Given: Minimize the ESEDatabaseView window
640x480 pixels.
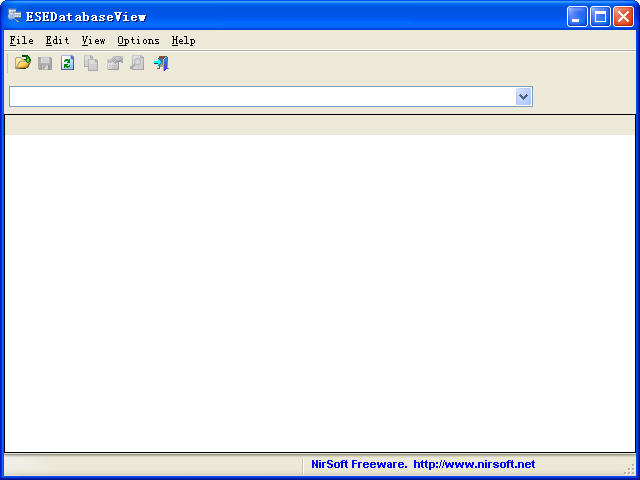Looking at the screenshot, I should coord(577,17).
